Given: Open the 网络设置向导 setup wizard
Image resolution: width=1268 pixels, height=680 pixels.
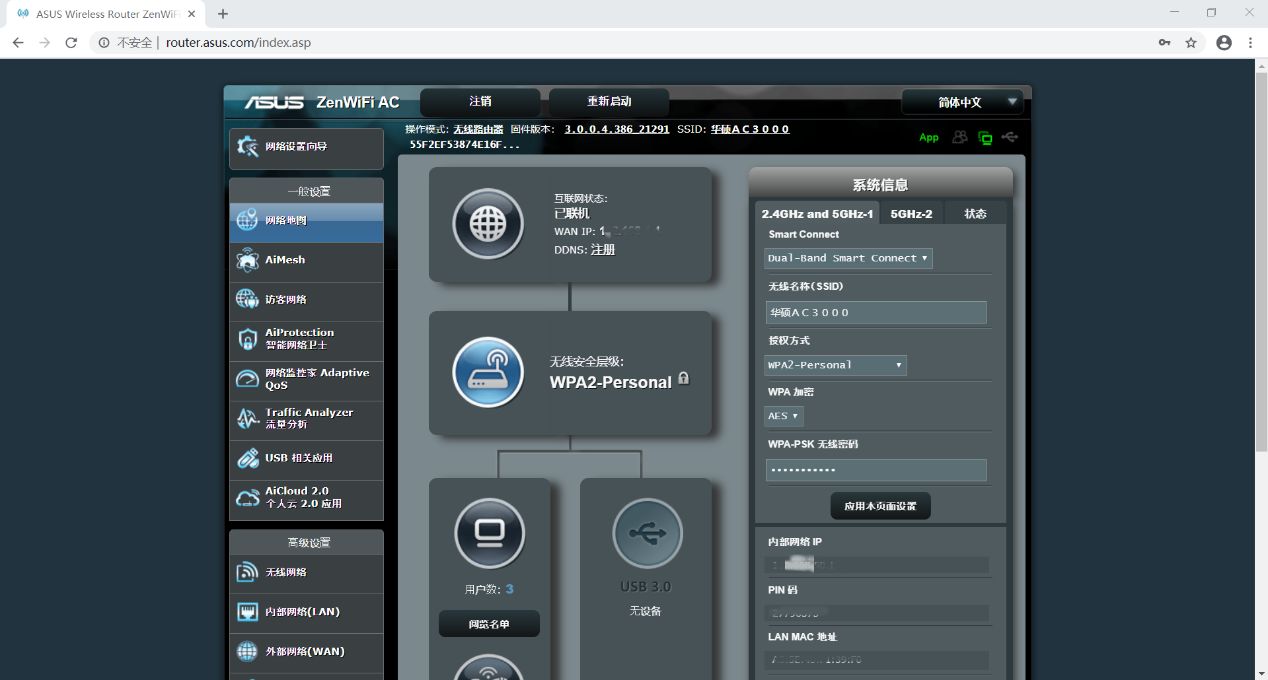Looking at the screenshot, I should (306, 147).
